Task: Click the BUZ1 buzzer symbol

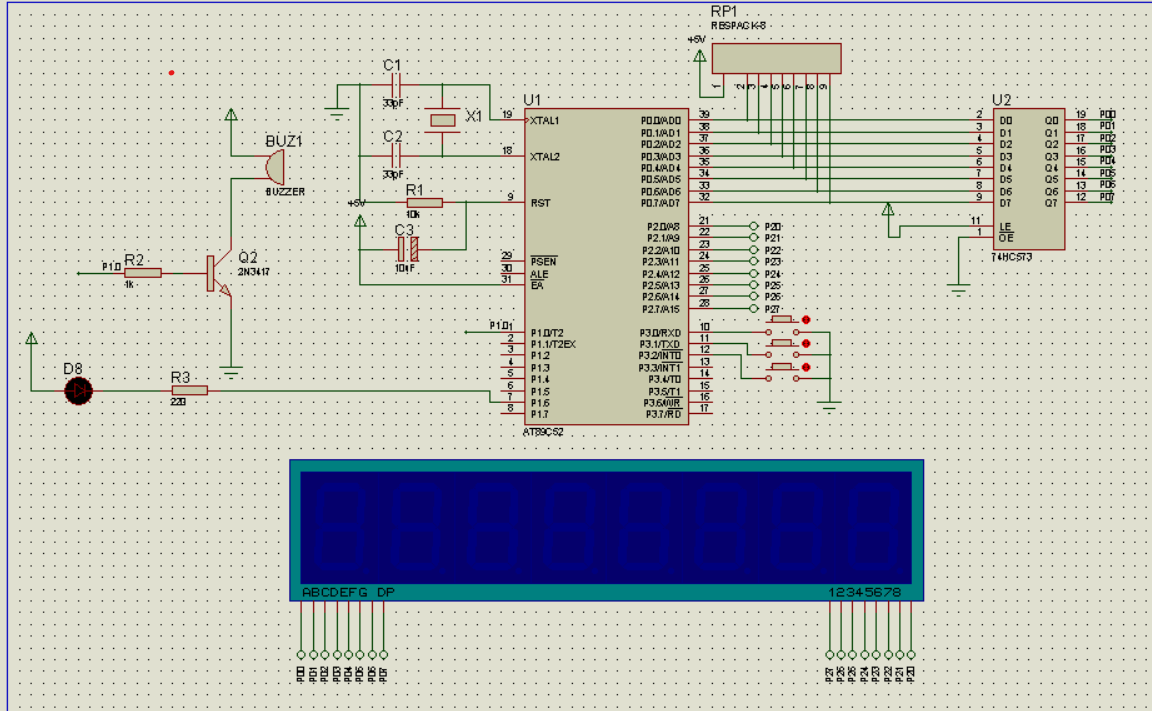Action: (275, 167)
